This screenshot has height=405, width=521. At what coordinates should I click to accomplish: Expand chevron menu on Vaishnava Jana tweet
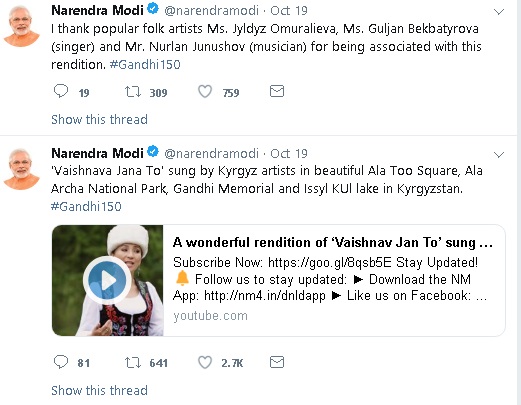point(499,155)
